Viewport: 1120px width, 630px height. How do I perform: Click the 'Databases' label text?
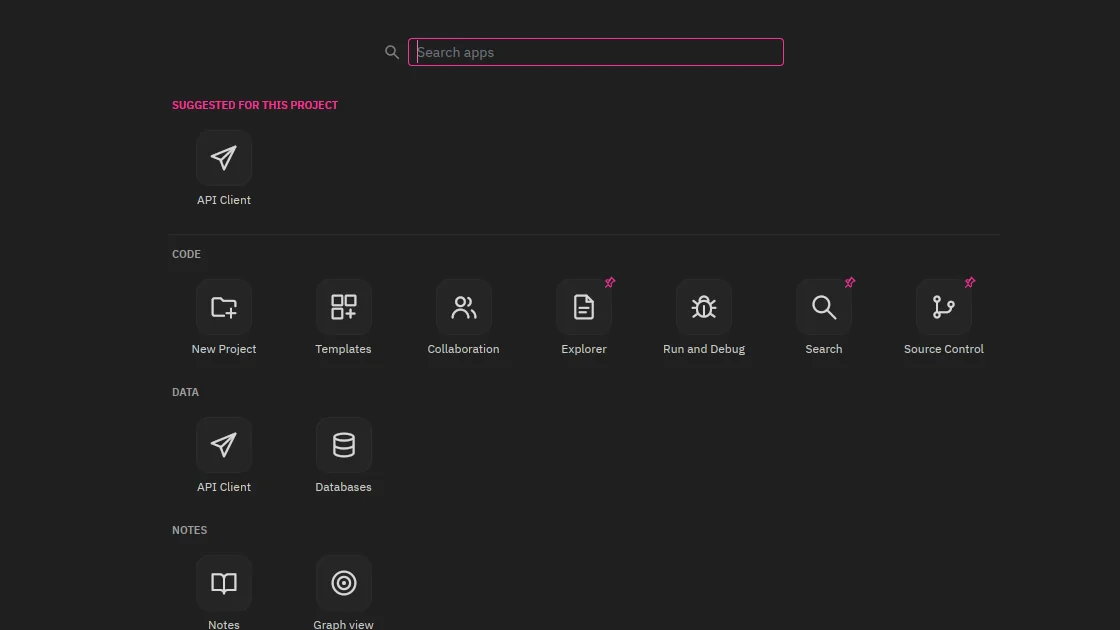(344, 487)
